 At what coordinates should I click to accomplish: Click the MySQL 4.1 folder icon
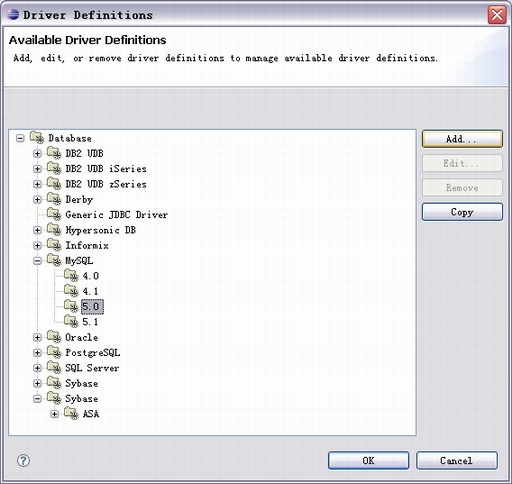pyautogui.click(x=71, y=291)
